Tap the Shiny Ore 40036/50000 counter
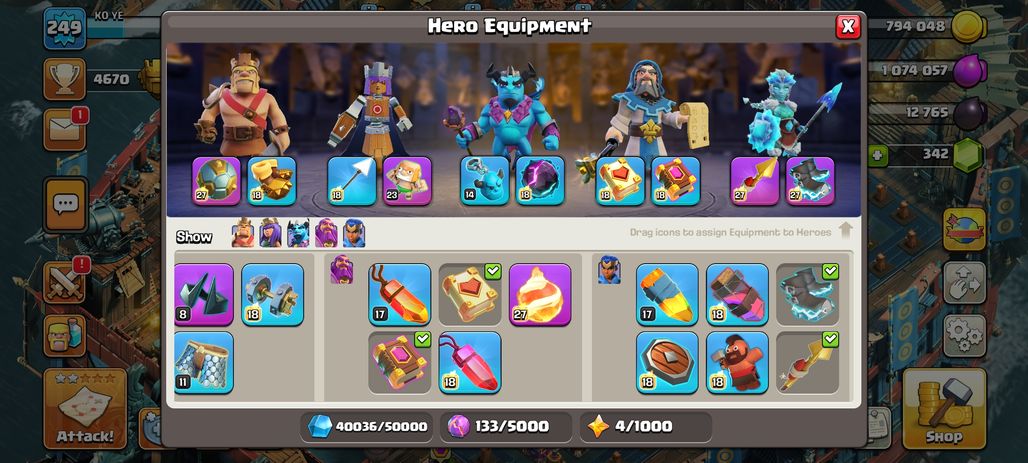 367,426
